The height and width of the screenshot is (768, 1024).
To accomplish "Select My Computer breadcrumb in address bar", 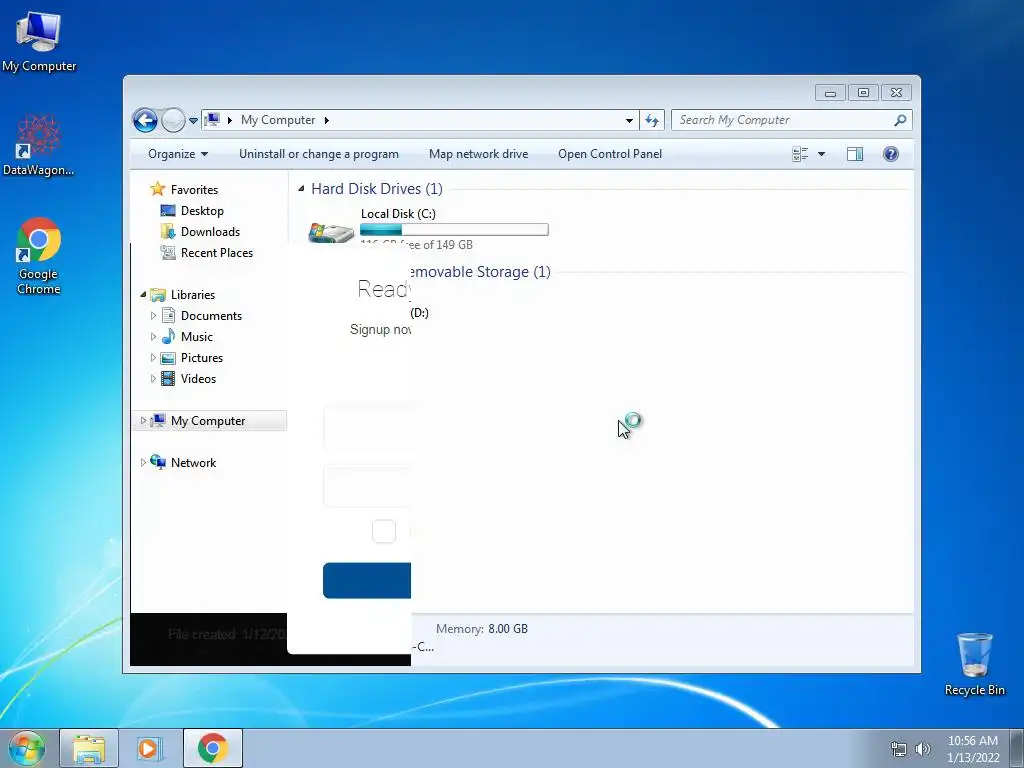I will (278, 120).
